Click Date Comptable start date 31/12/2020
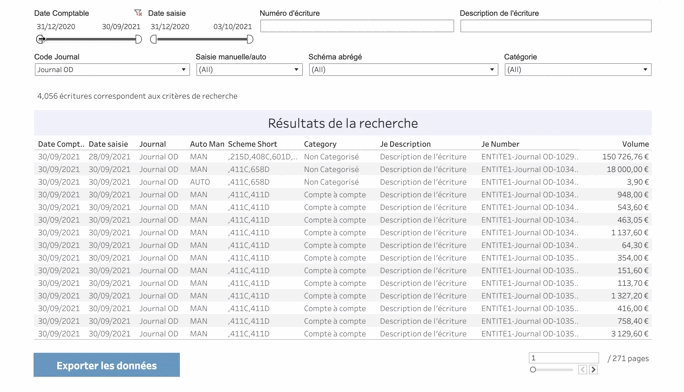Viewport: 684px width, 392px height. 56,27
